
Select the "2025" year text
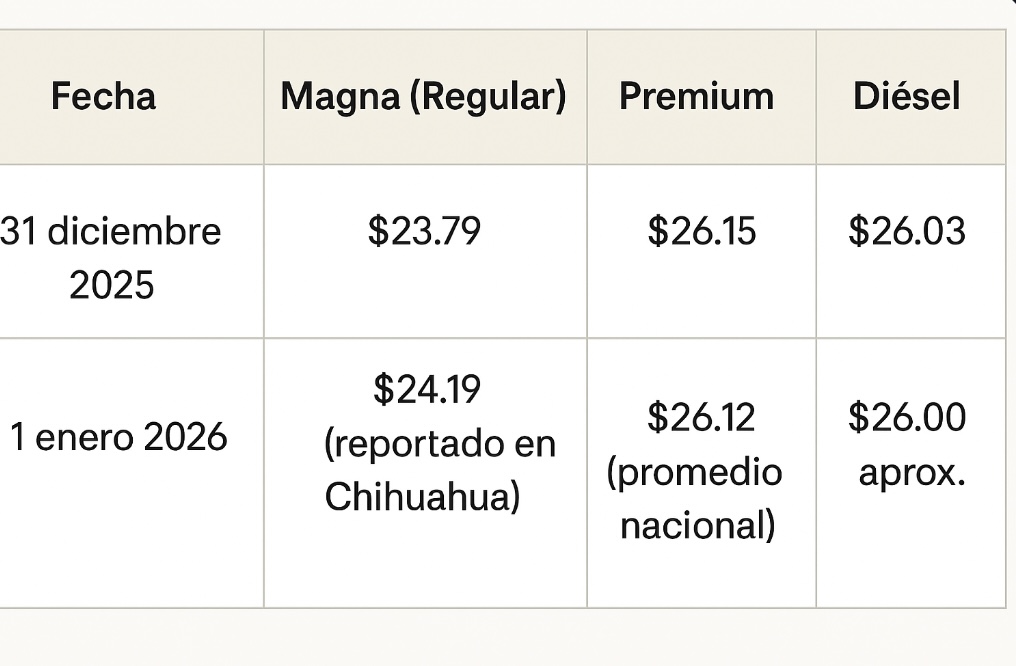click(x=111, y=286)
